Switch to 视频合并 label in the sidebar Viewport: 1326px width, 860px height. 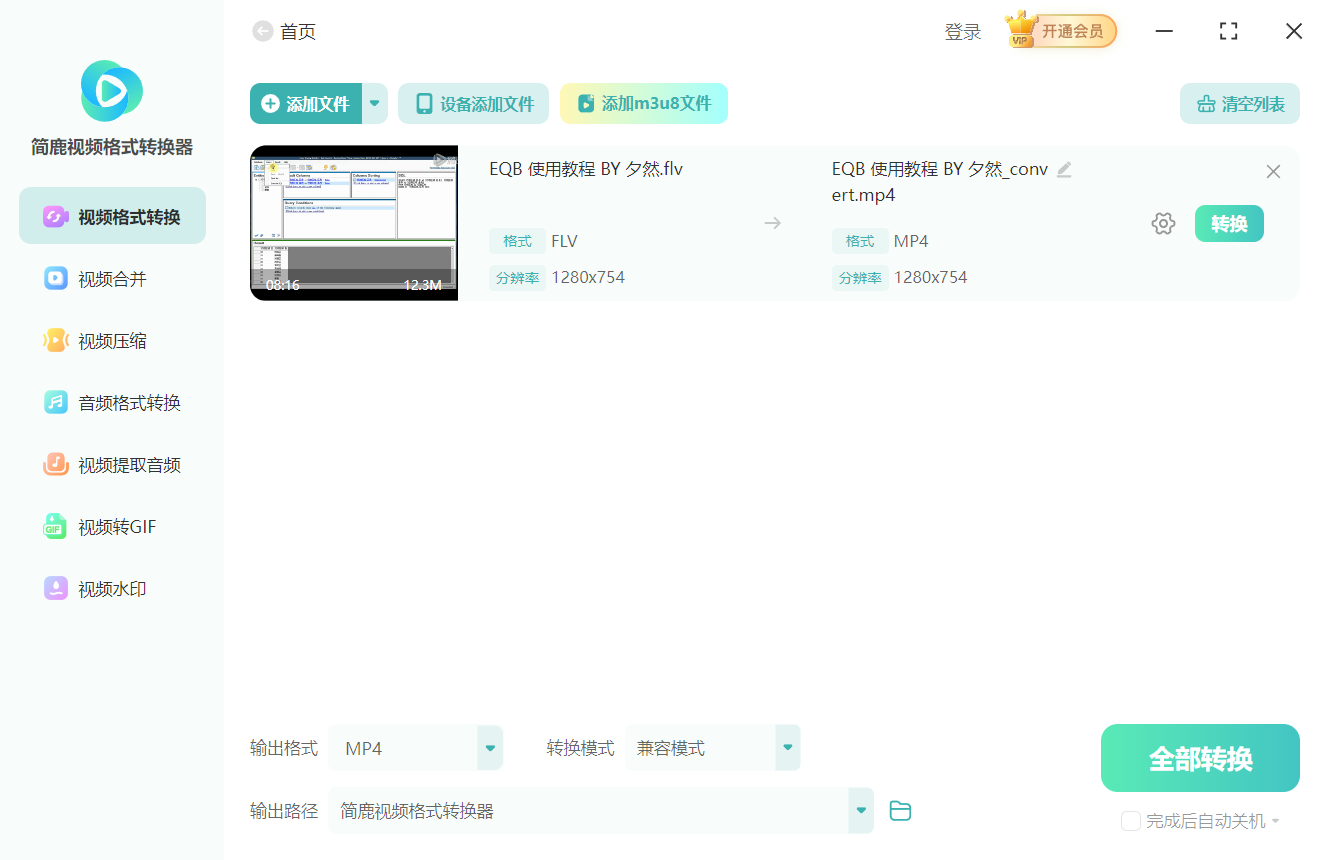point(112,279)
